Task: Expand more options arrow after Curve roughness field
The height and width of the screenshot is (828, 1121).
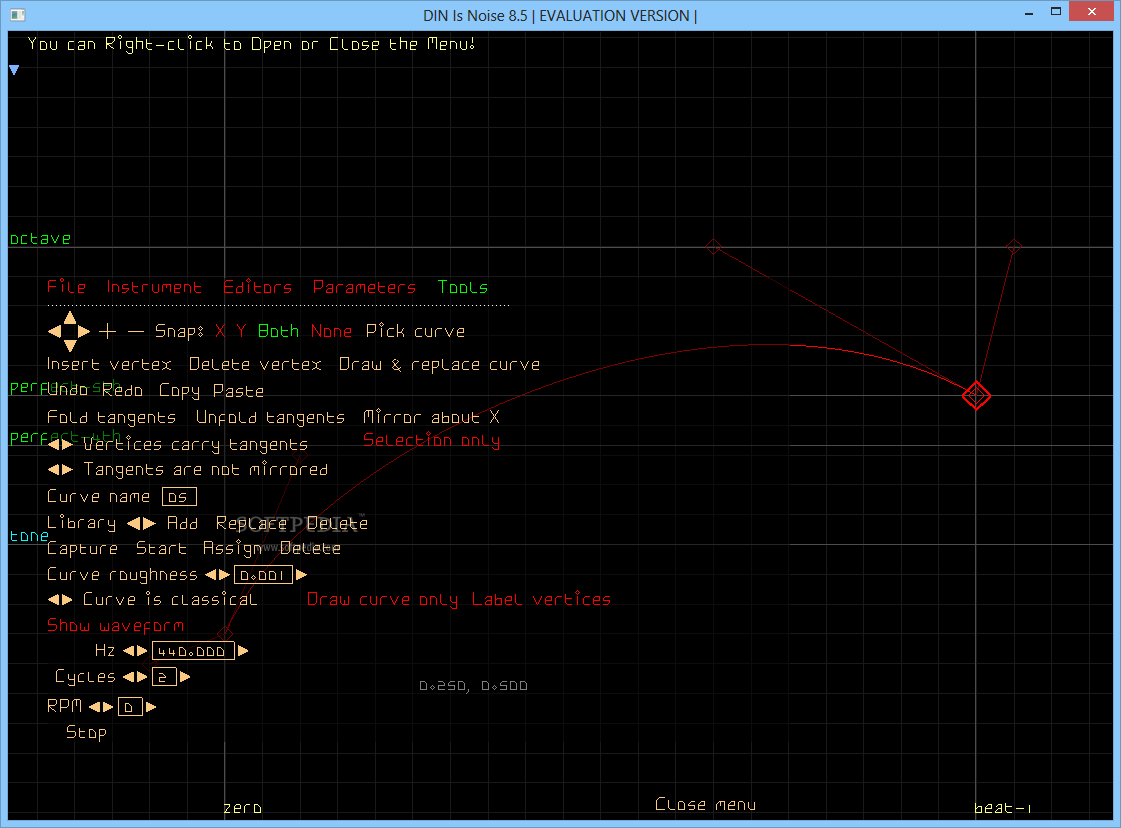Action: pos(301,575)
